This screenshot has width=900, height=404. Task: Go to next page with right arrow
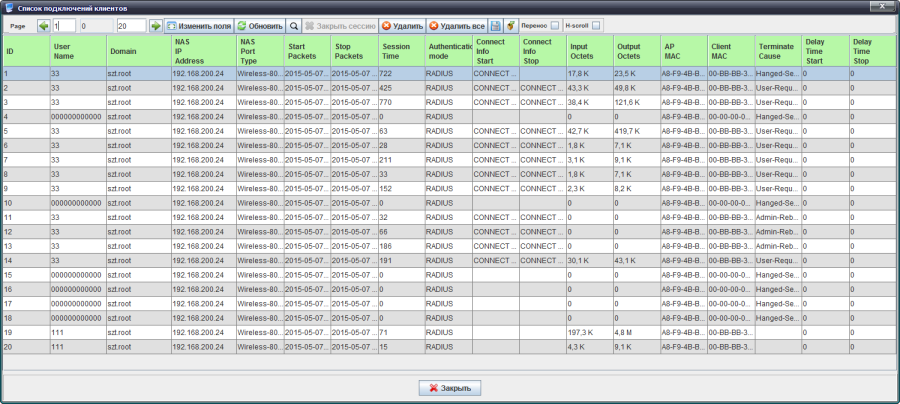coord(155,25)
